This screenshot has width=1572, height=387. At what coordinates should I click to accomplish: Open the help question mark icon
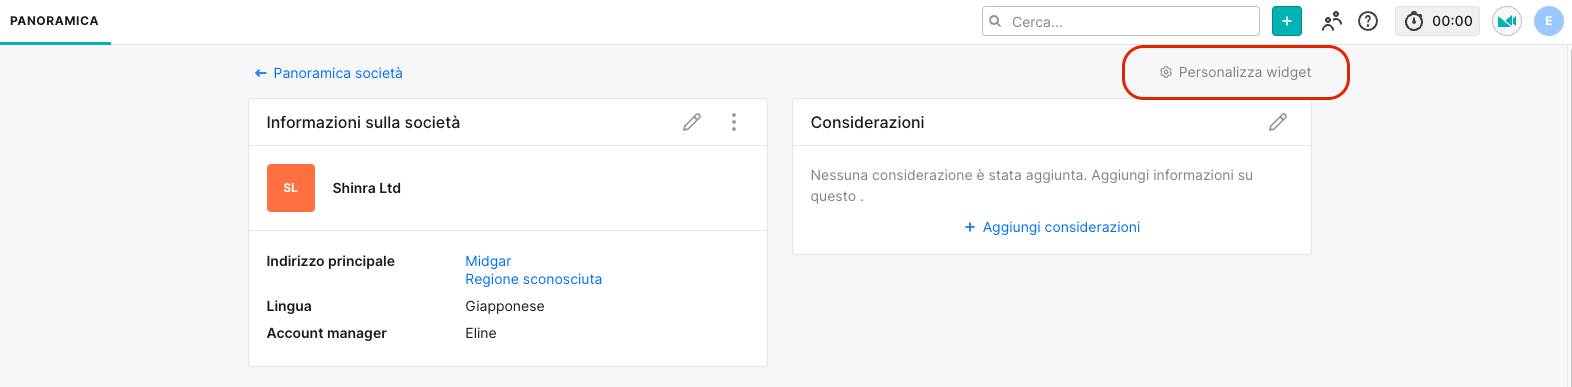(1368, 21)
